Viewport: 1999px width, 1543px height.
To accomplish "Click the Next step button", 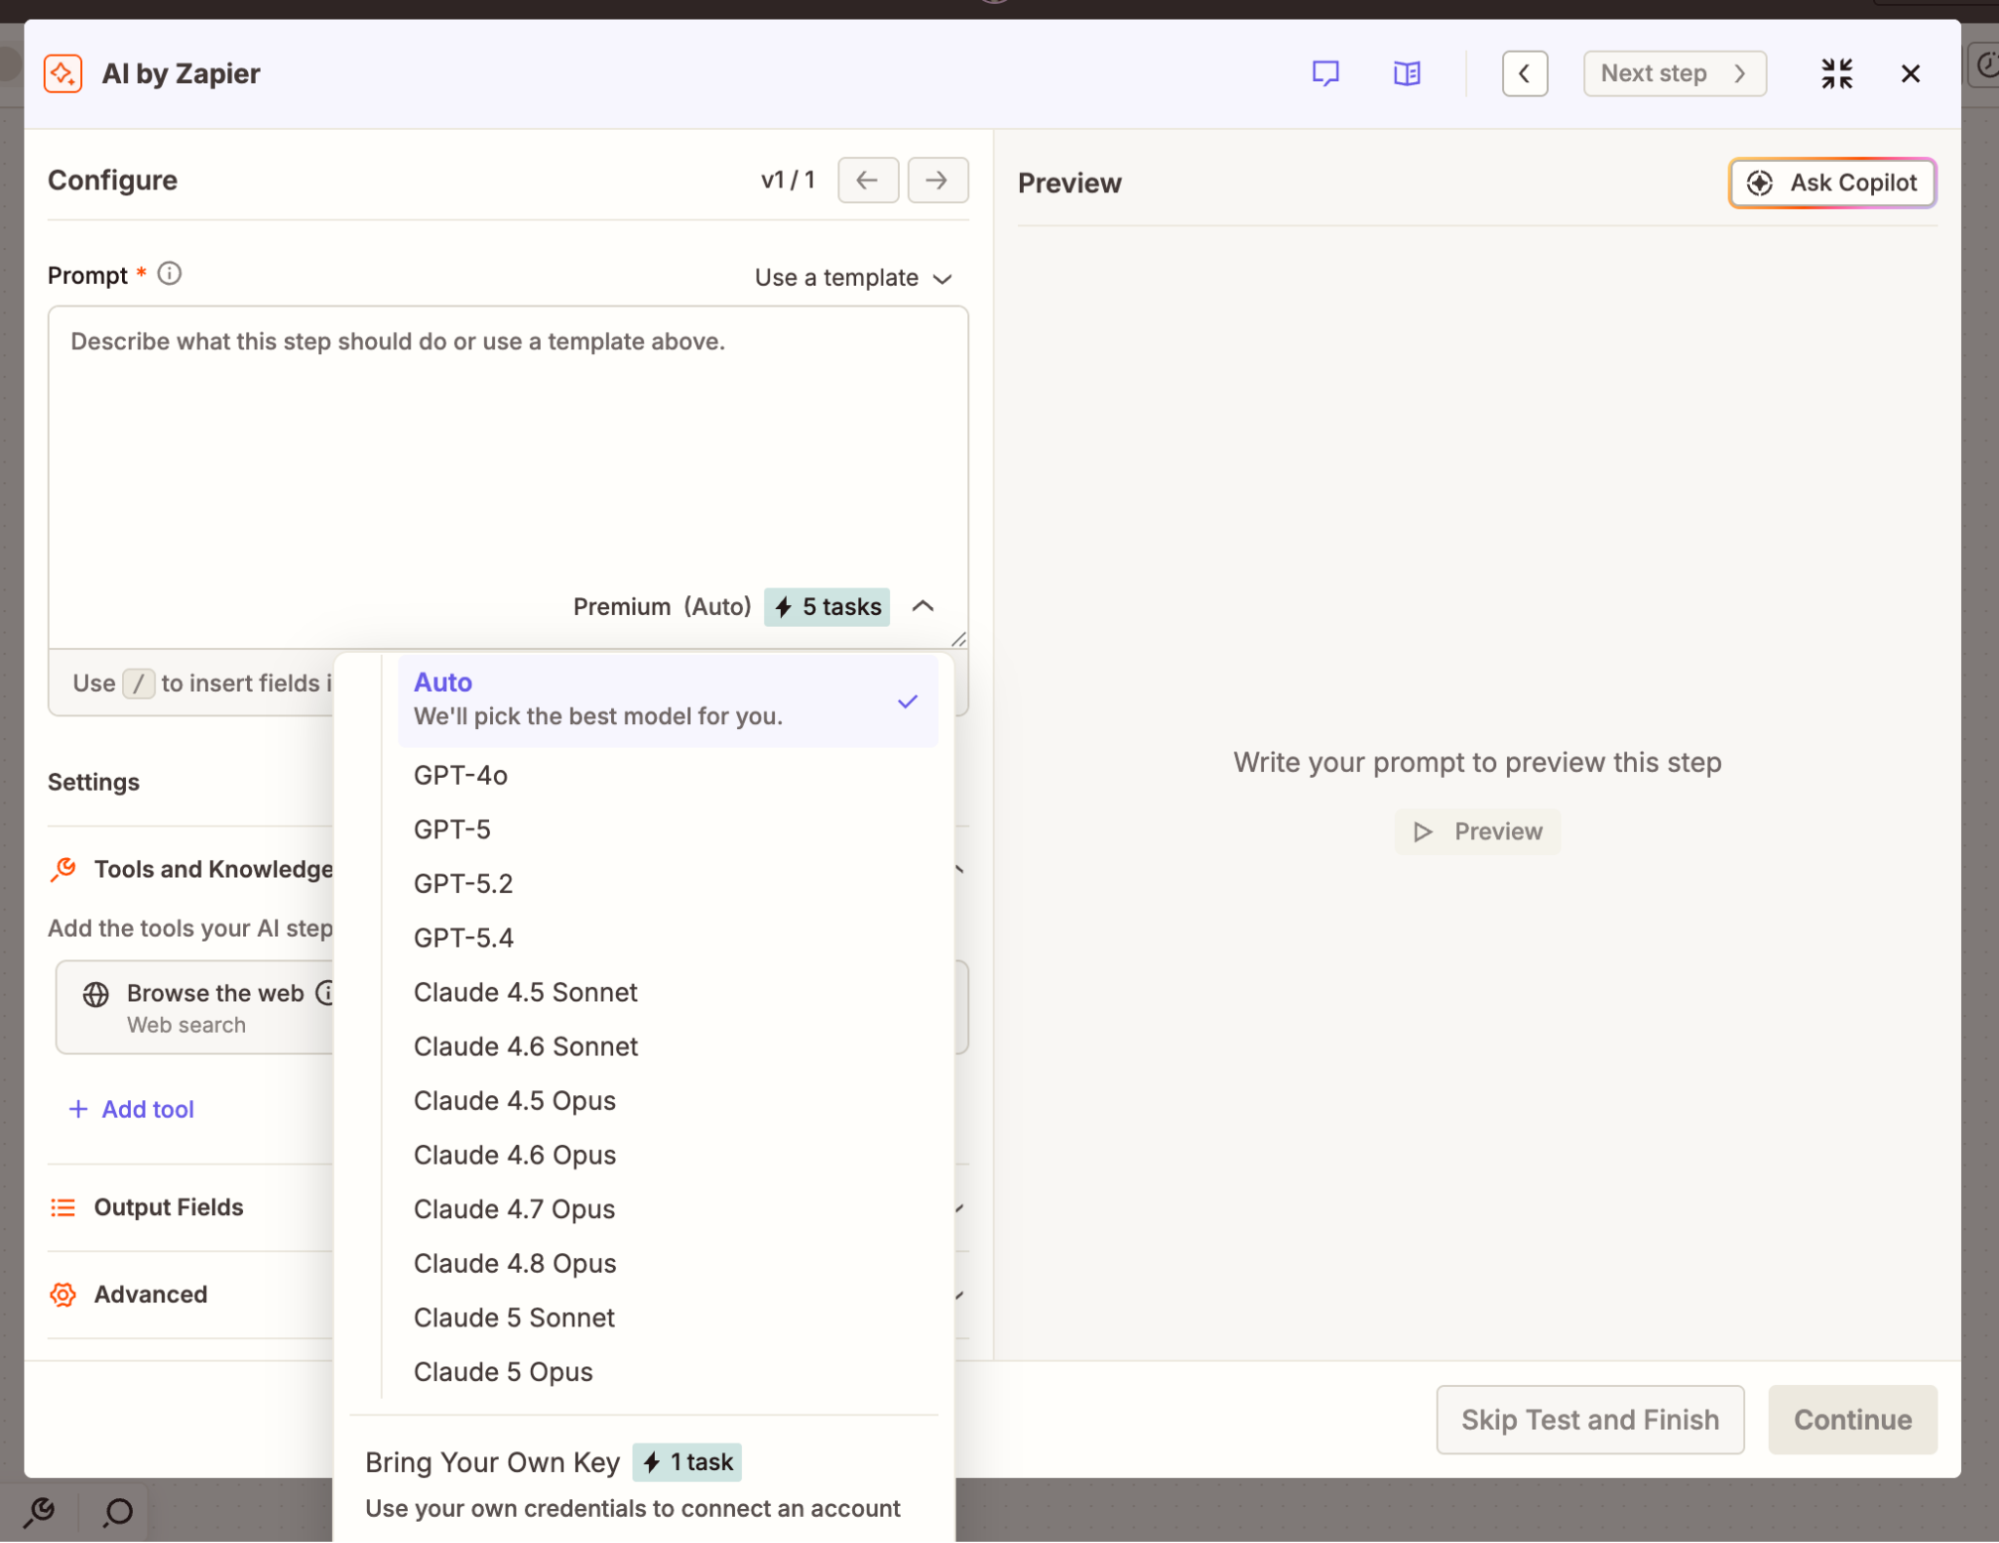I will point(1674,74).
